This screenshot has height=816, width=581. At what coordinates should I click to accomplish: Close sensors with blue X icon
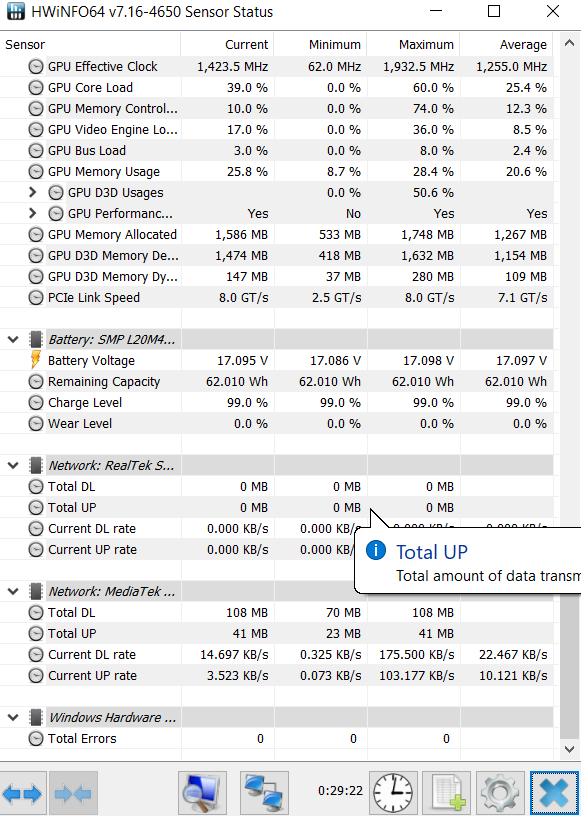[x=554, y=793]
